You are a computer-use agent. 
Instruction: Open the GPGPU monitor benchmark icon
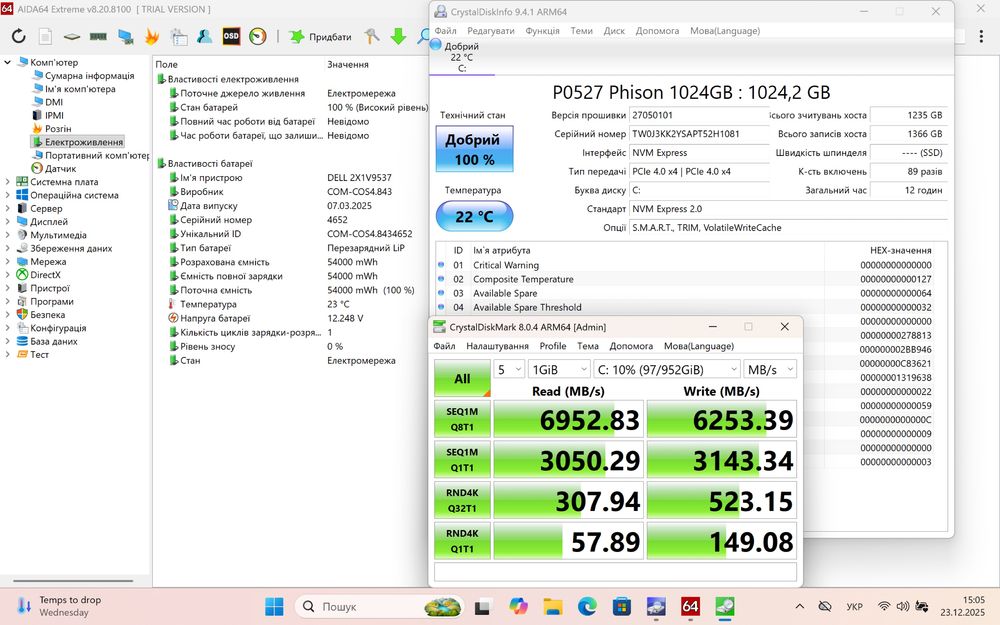(x=126, y=36)
